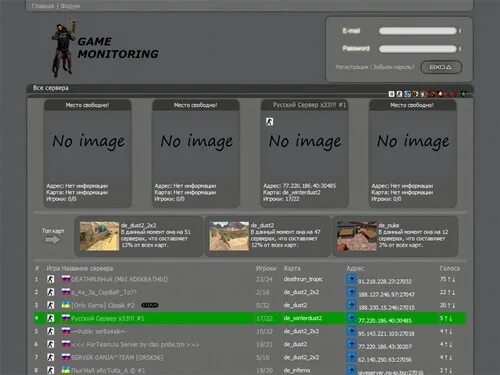Click the STEAM badge on [Only Game] Classik #2
The height and width of the screenshot is (375, 500).
click(150, 305)
